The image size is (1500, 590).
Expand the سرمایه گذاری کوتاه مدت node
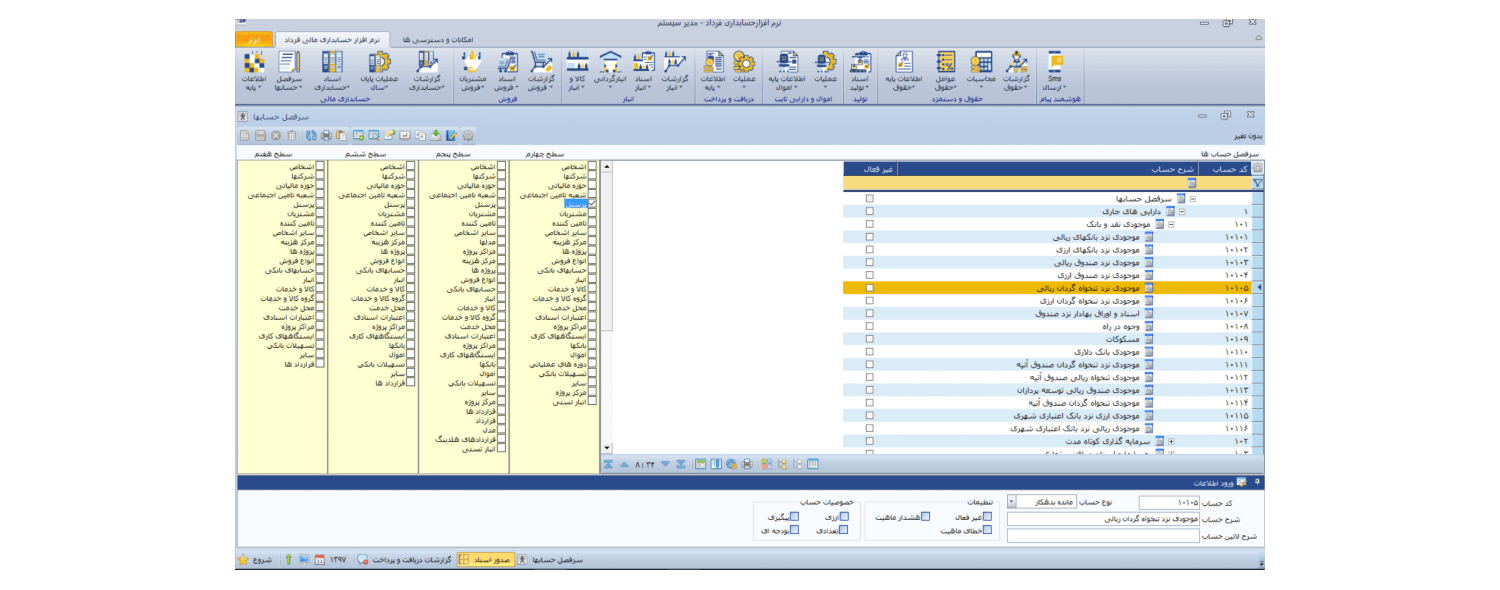coord(1171,441)
